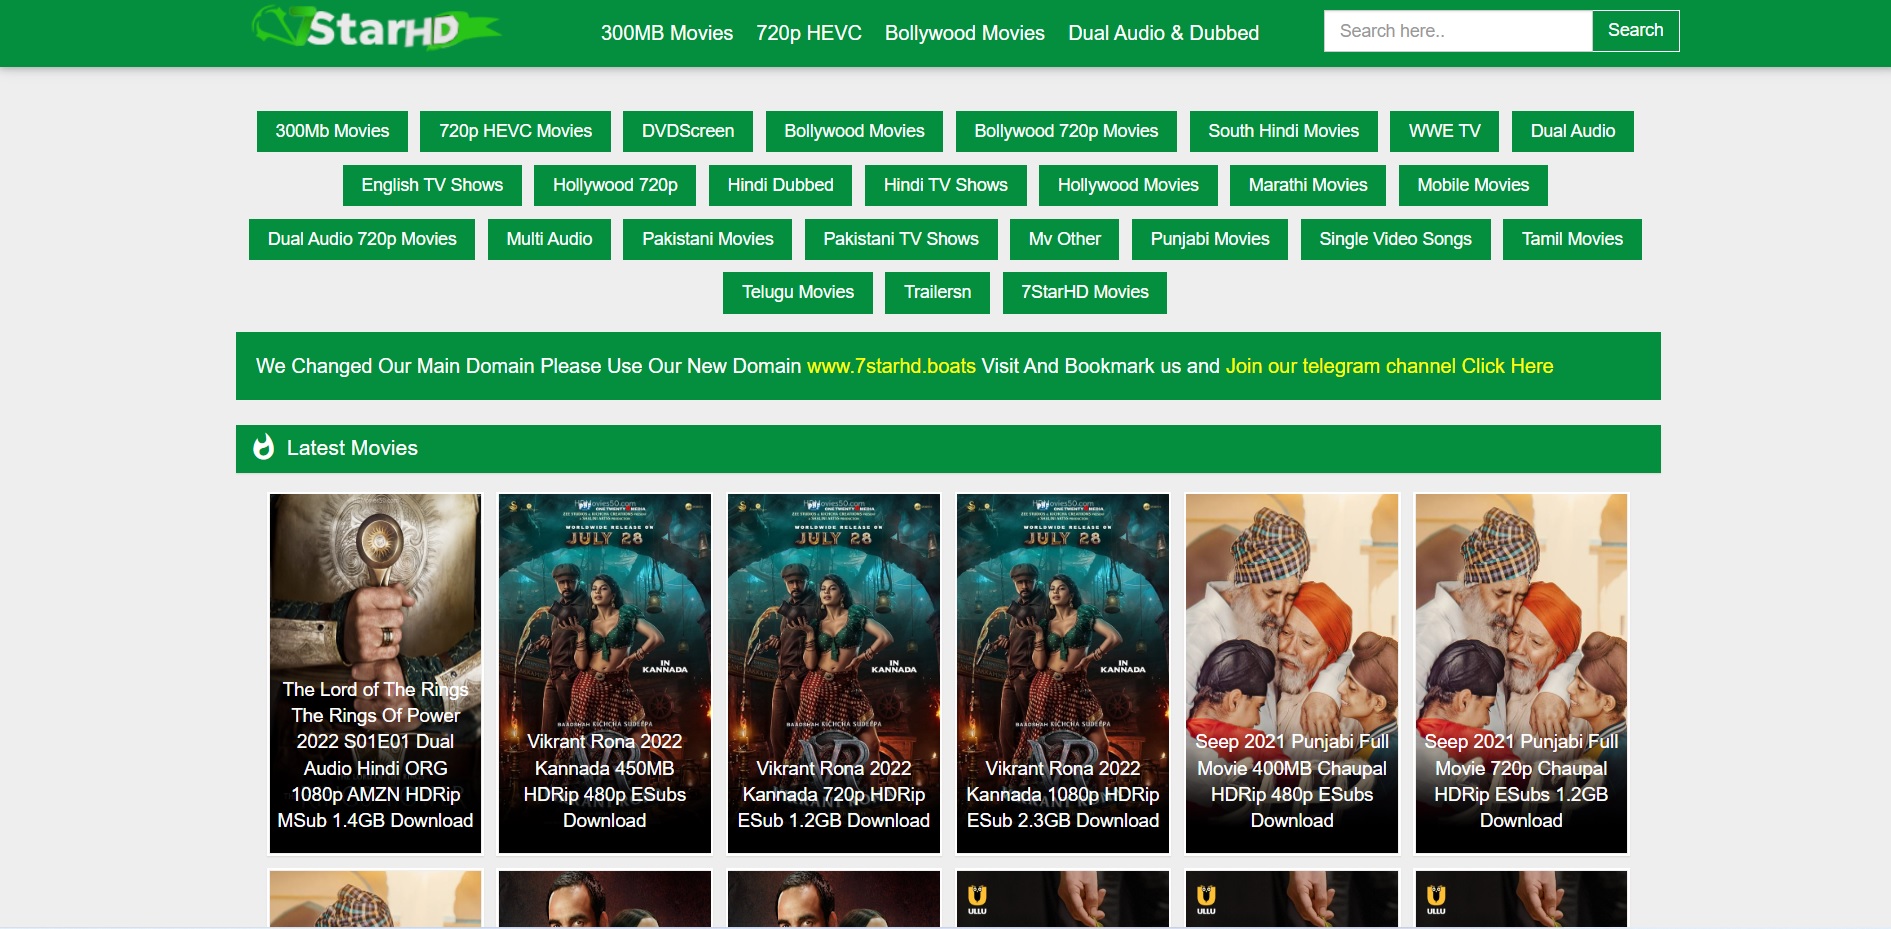Select the Mv Other category
This screenshot has height=929, width=1891.
tap(1065, 239)
